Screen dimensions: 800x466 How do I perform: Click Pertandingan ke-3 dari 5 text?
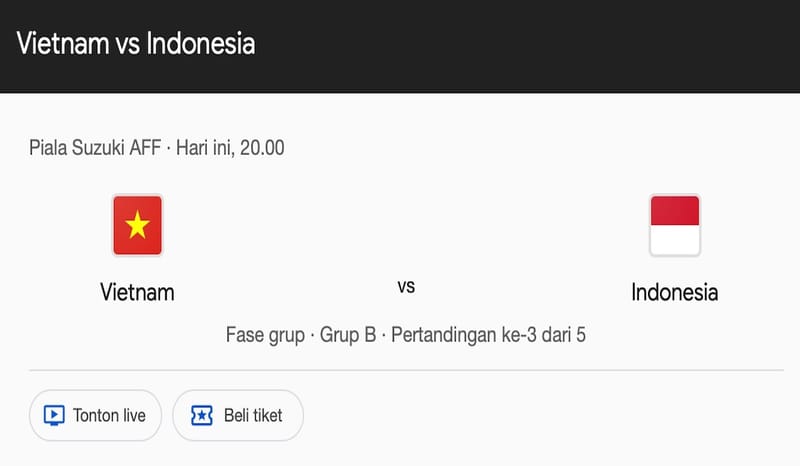[x=488, y=334]
